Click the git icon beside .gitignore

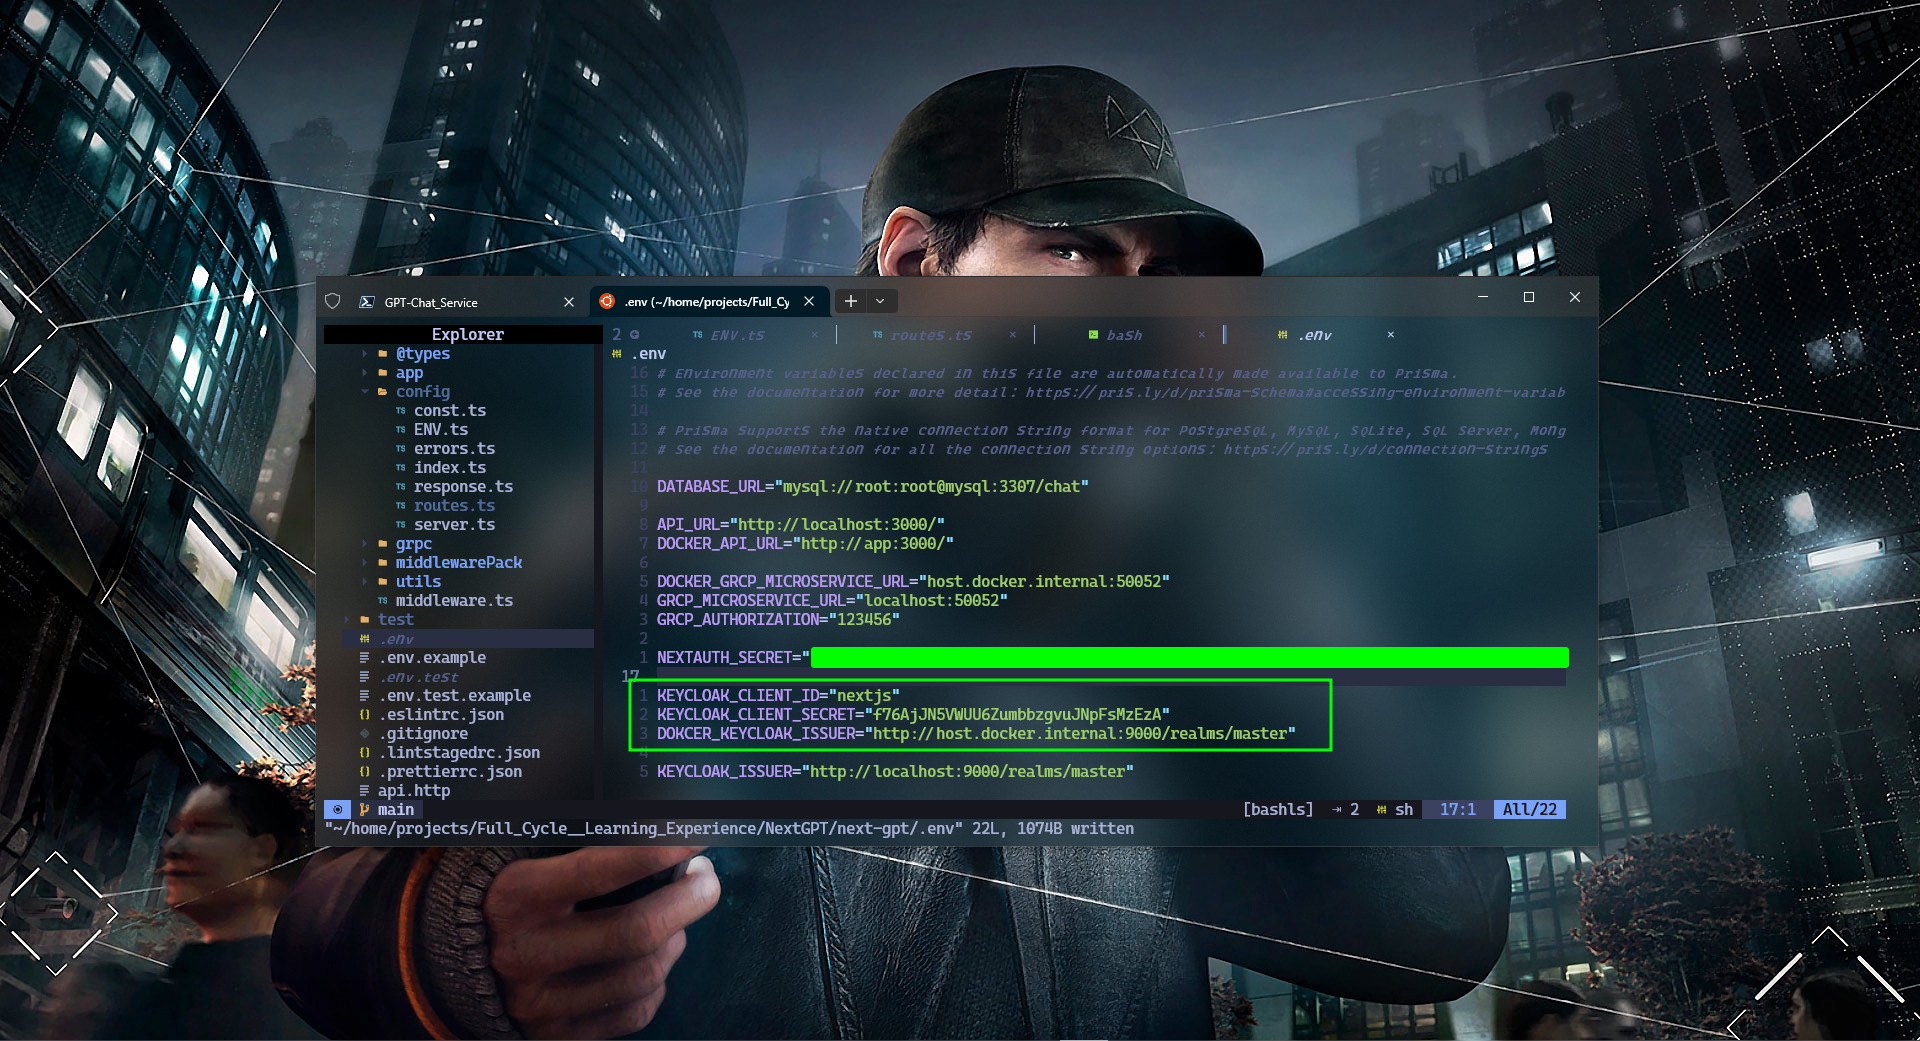point(365,734)
